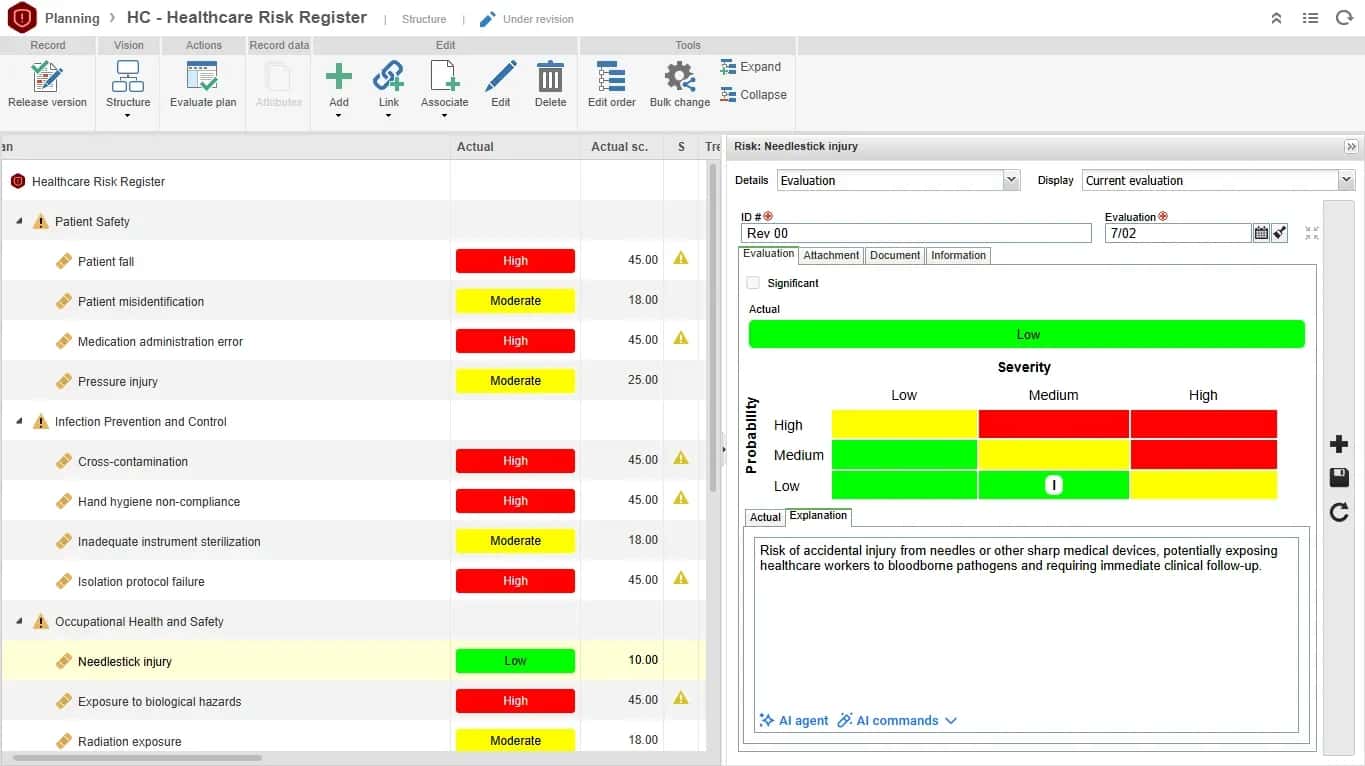Screen dimensions: 1365x766
Task: Click the AI agent link
Action: point(794,720)
